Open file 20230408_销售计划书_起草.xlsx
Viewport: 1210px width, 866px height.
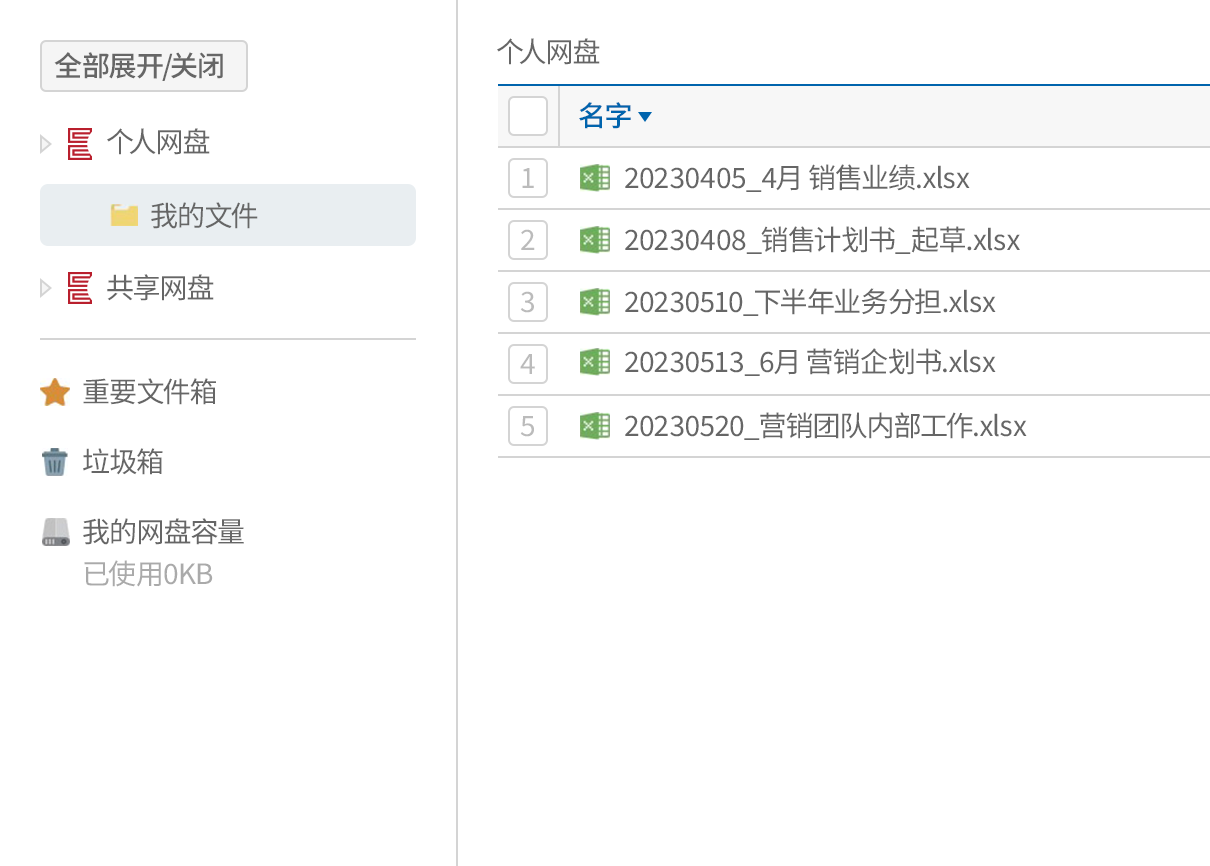821,240
